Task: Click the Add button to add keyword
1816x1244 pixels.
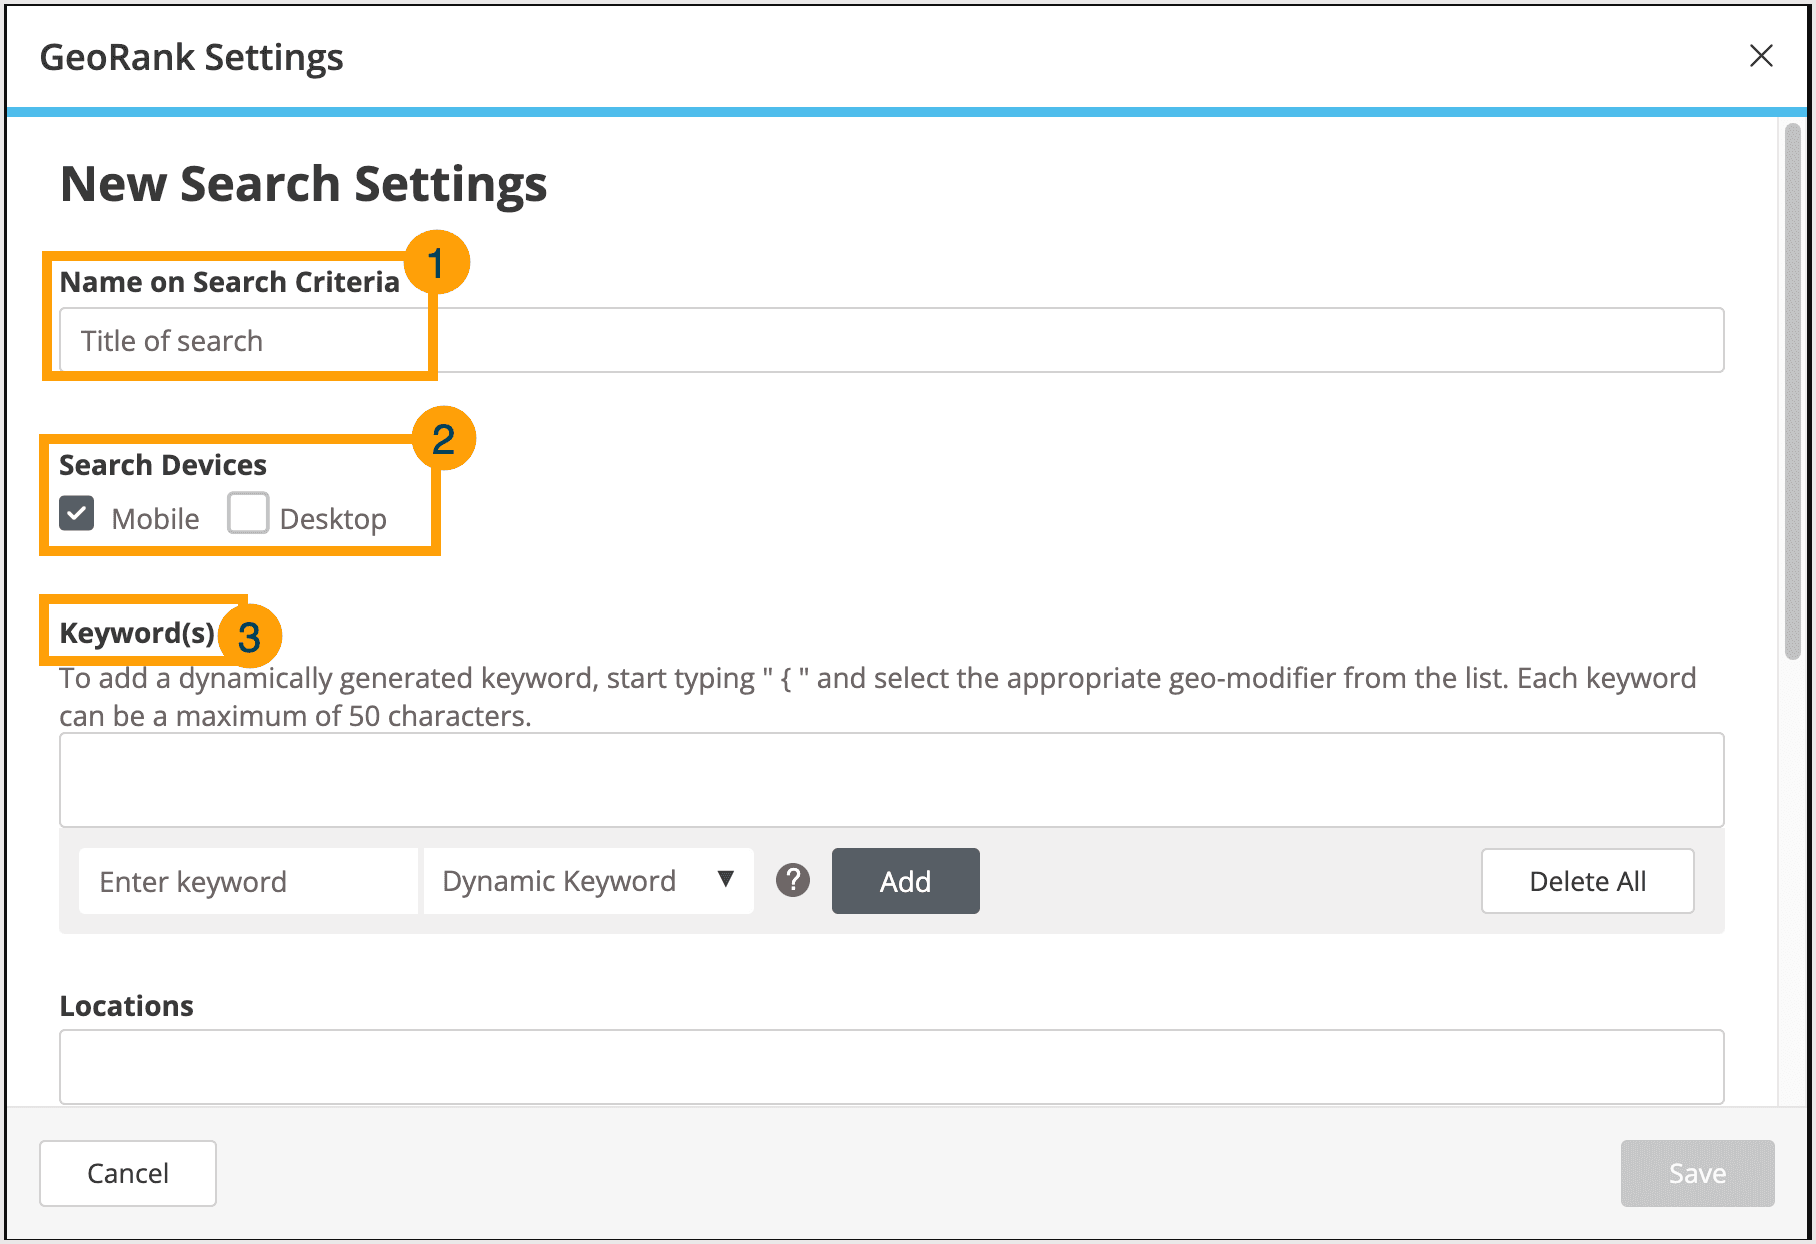Action: click(904, 881)
